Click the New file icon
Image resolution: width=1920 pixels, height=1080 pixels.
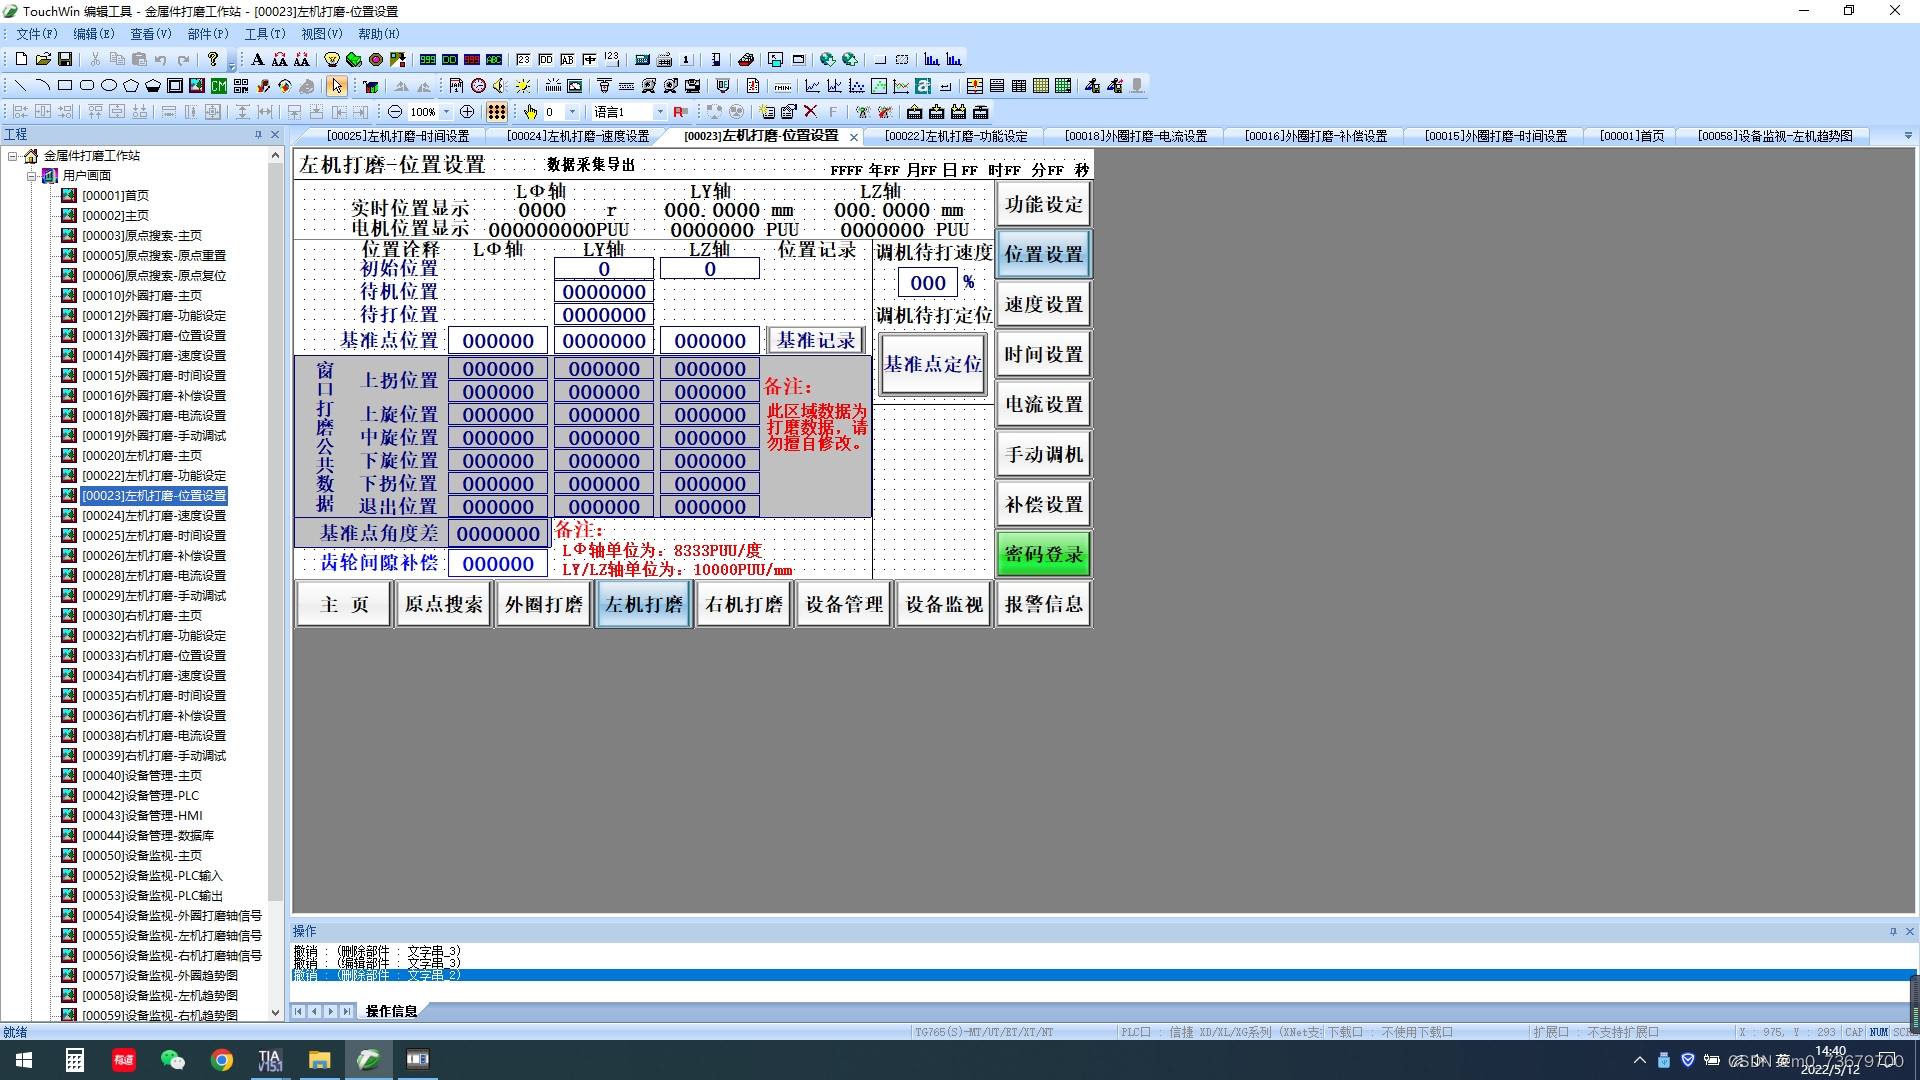tap(21, 60)
